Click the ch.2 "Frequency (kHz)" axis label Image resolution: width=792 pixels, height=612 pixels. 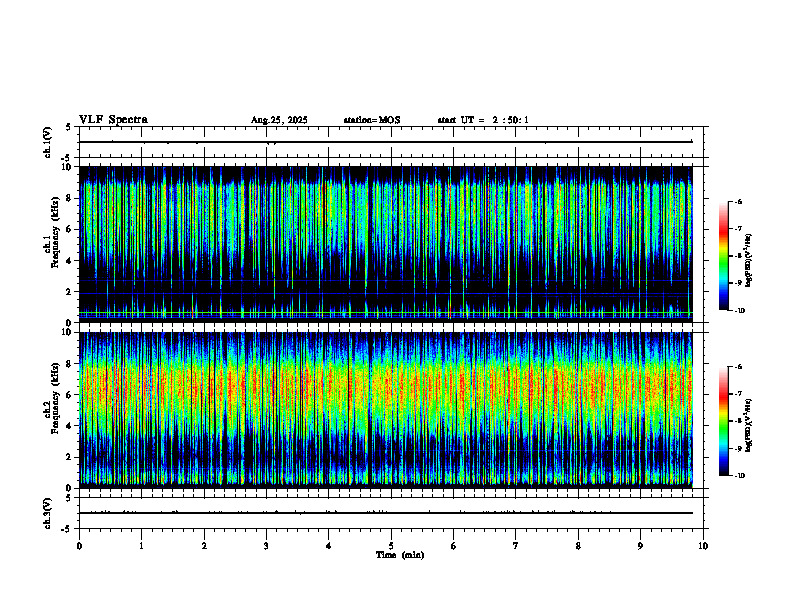coord(56,398)
